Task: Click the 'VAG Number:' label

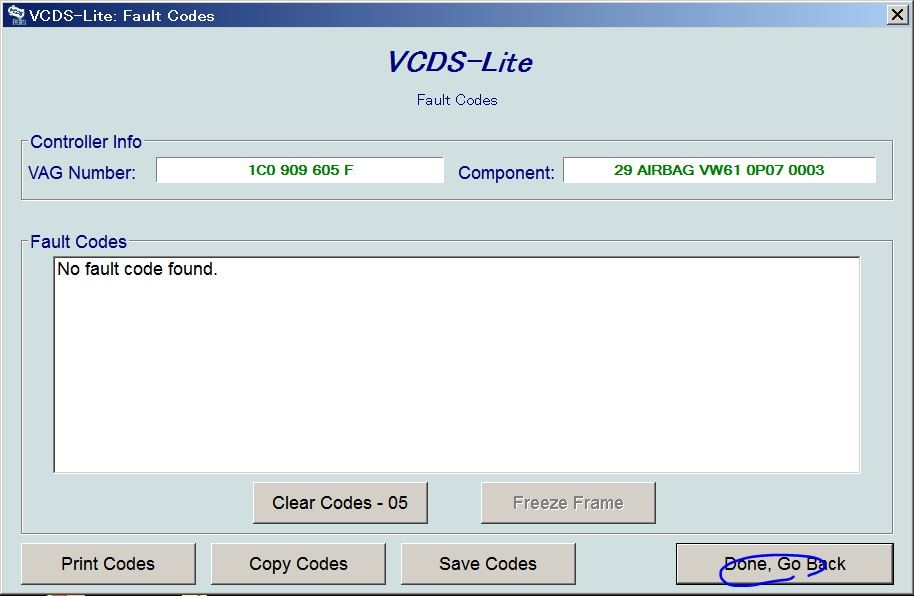Action: [82, 173]
